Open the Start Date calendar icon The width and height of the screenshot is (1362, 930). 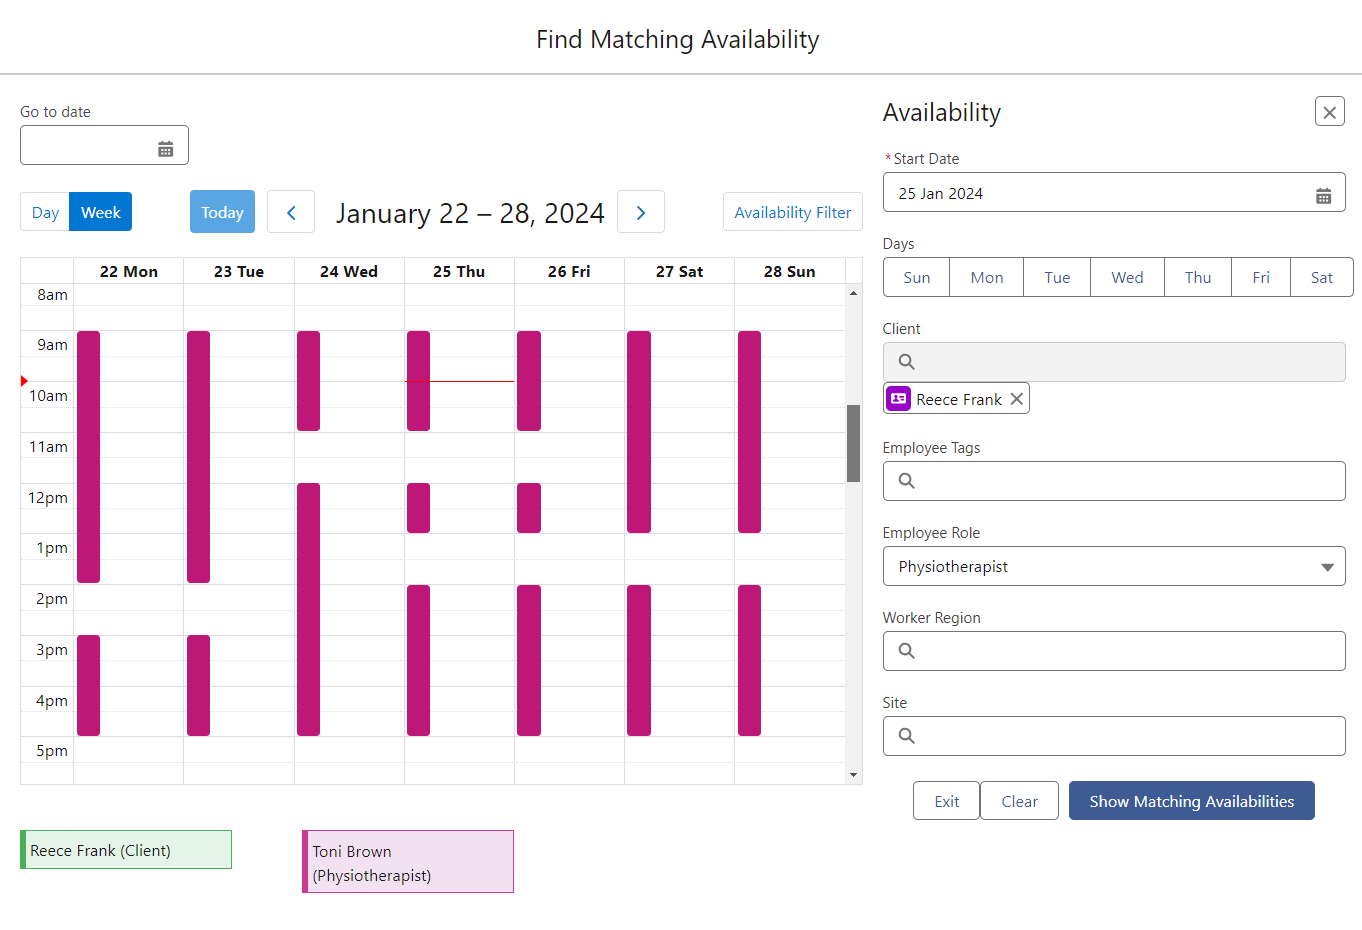(x=1324, y=192)
